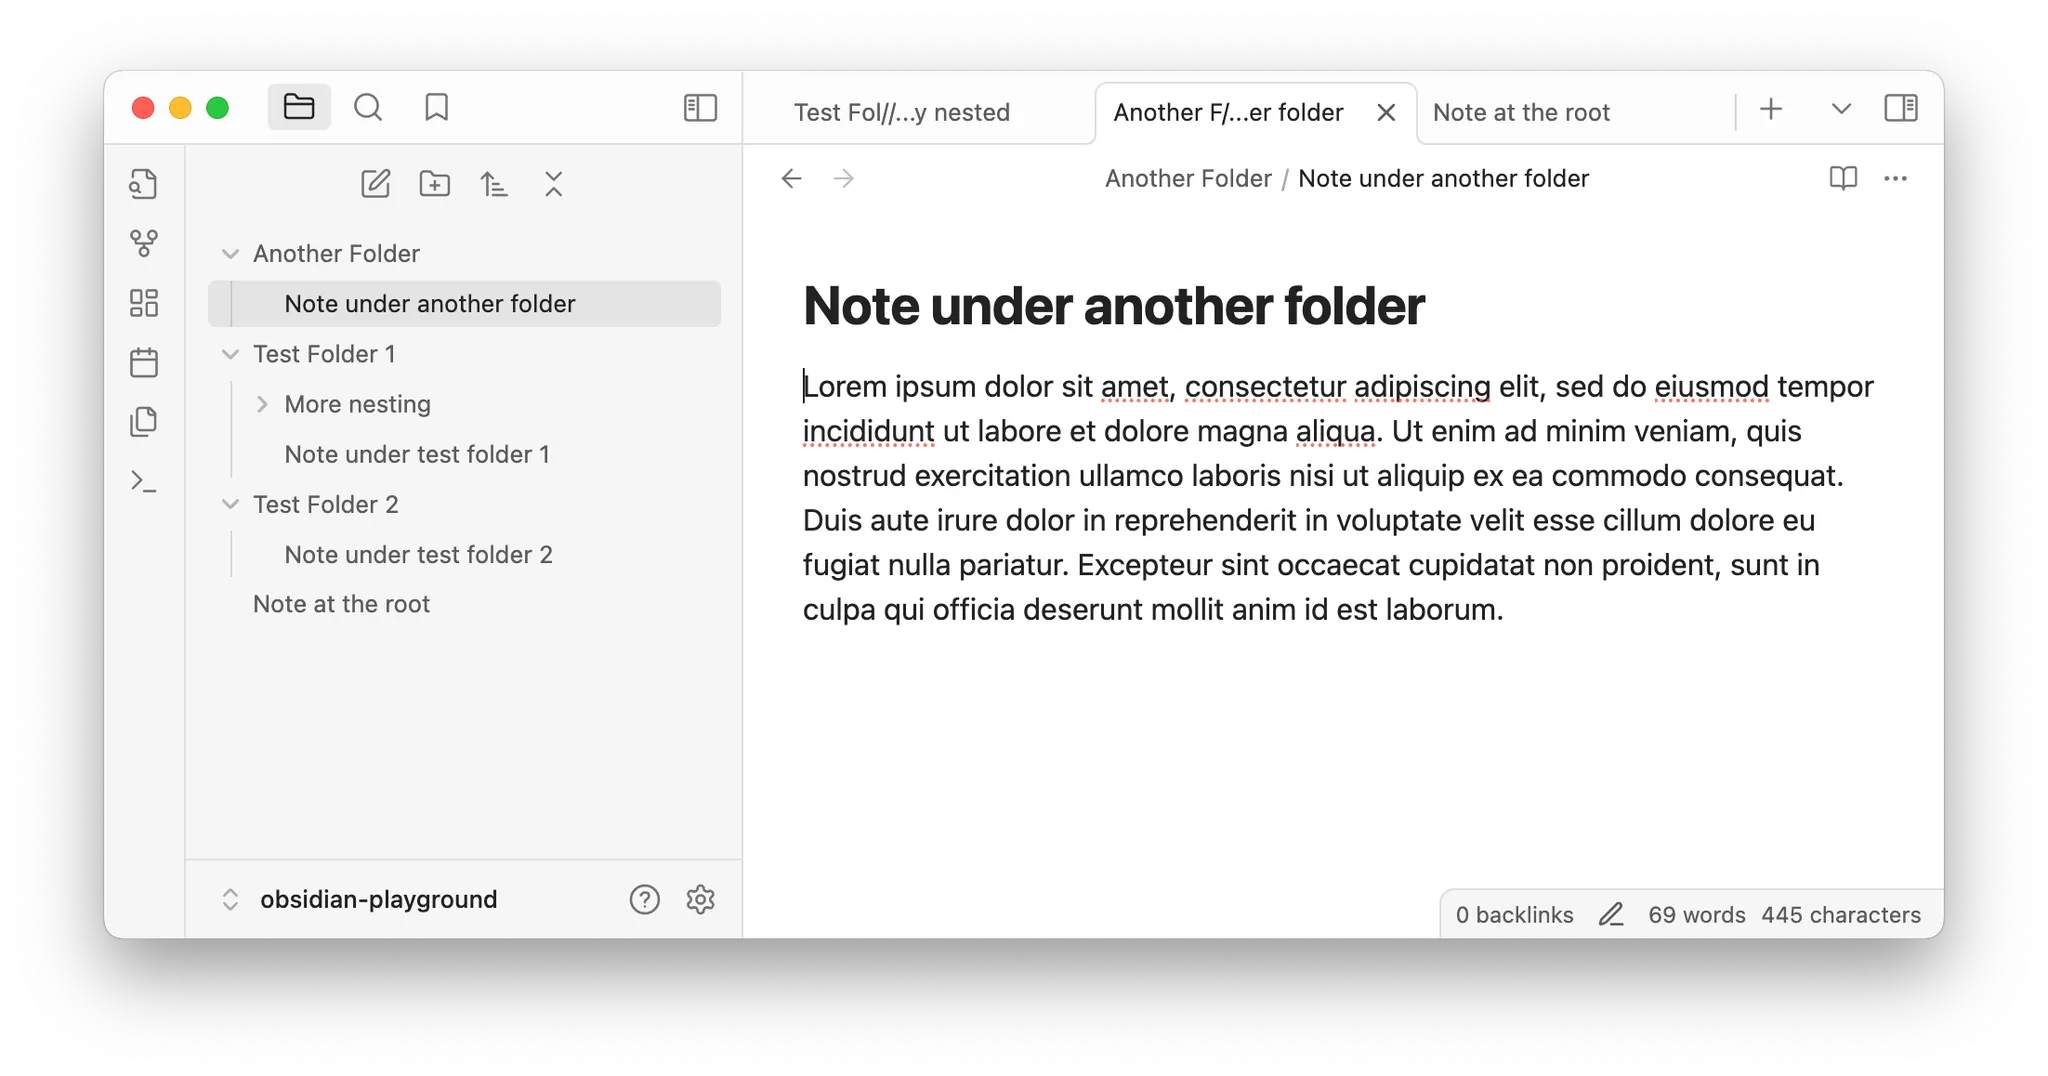Switch to the Test Fol//...y nested tab
The height and width of the screenshot is (1076, 2048).
pos(901,112)
